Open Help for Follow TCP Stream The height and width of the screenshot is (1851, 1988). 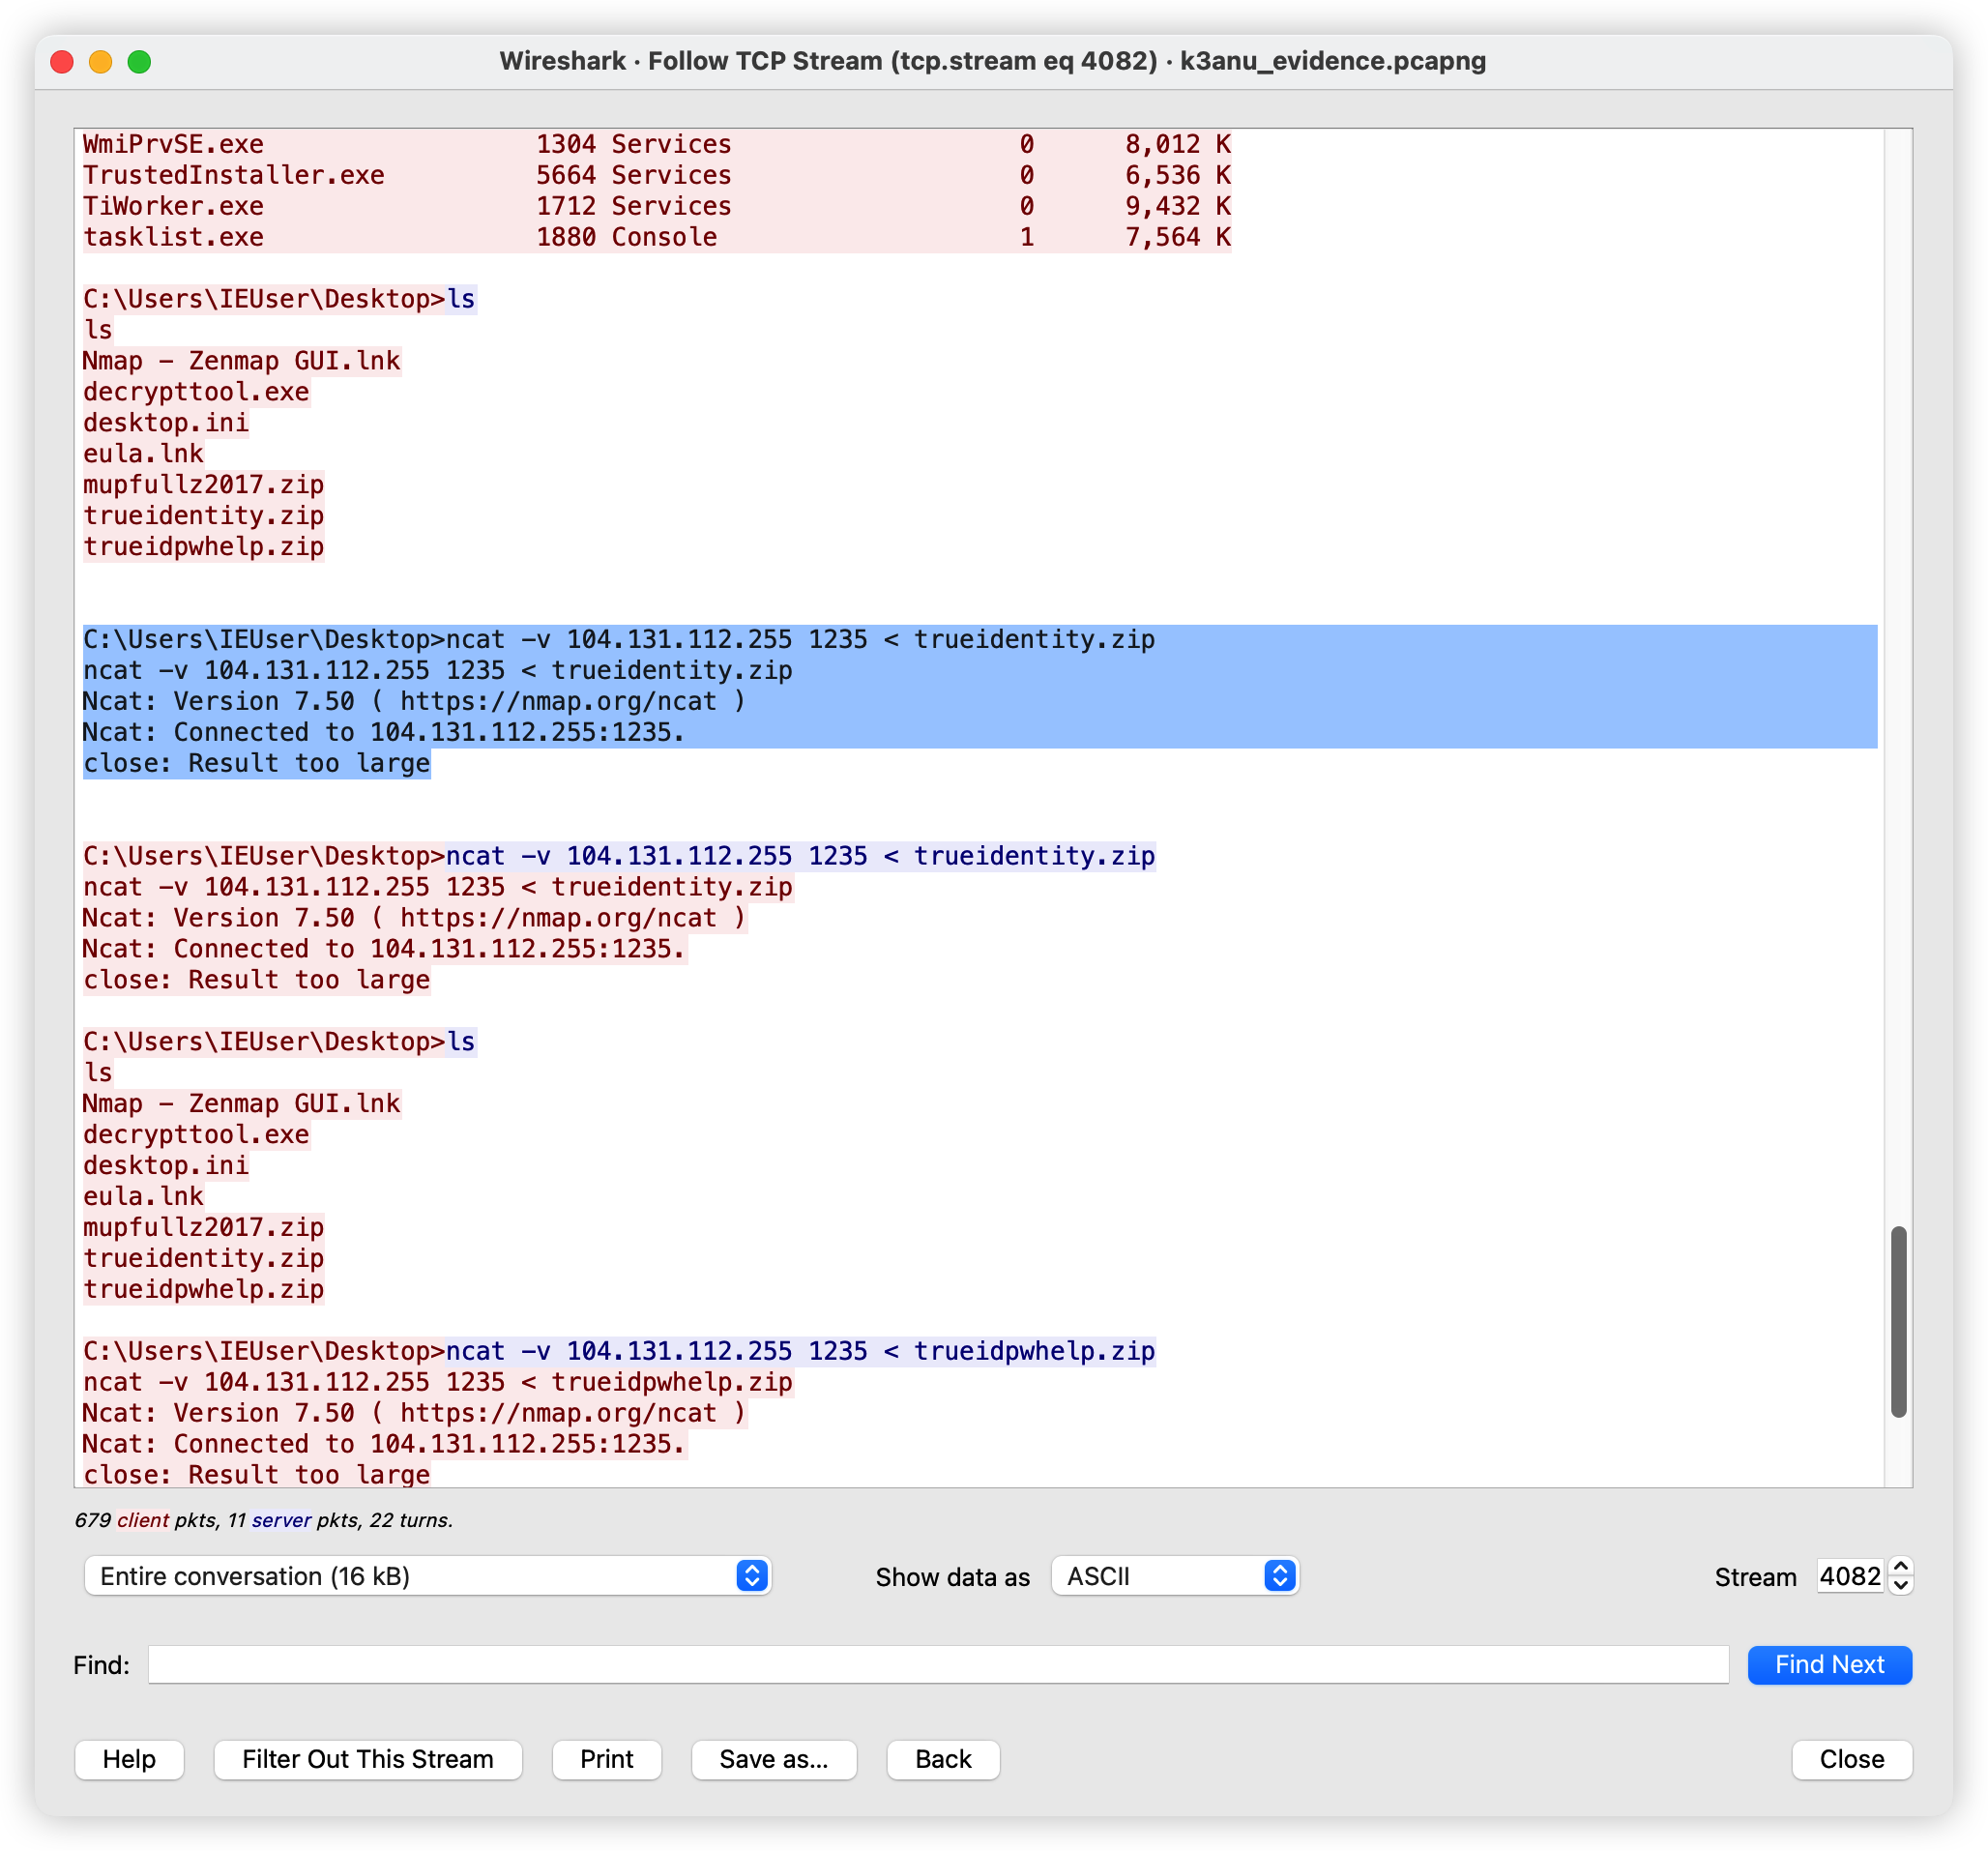[x=129, y=1759]
